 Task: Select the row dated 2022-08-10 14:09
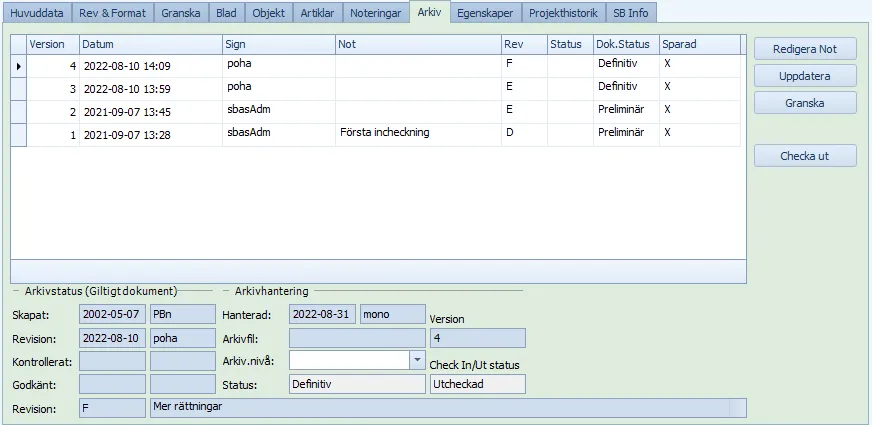pyautogui.click(x=376, y=66)
